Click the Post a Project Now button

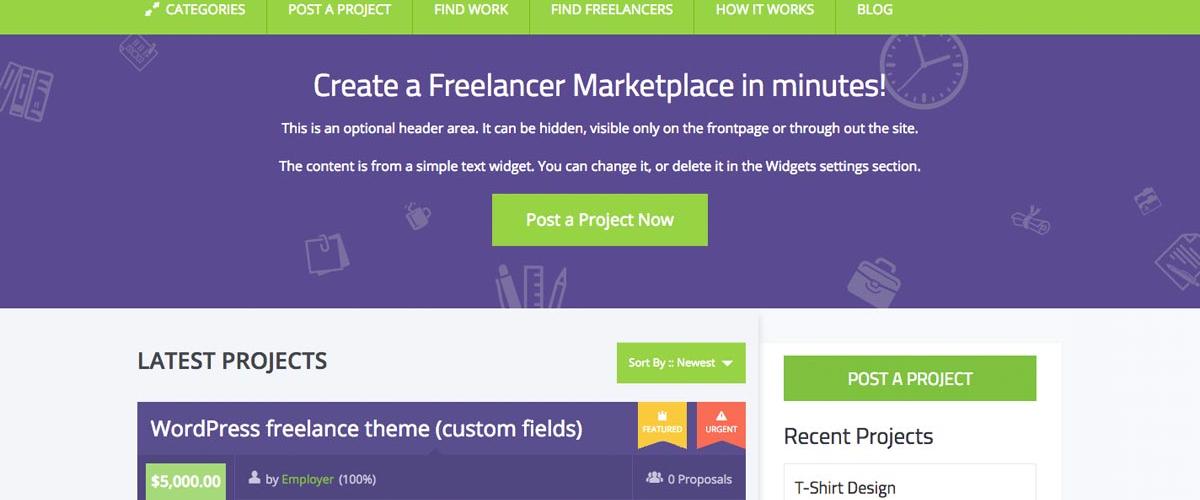[600, 220]
